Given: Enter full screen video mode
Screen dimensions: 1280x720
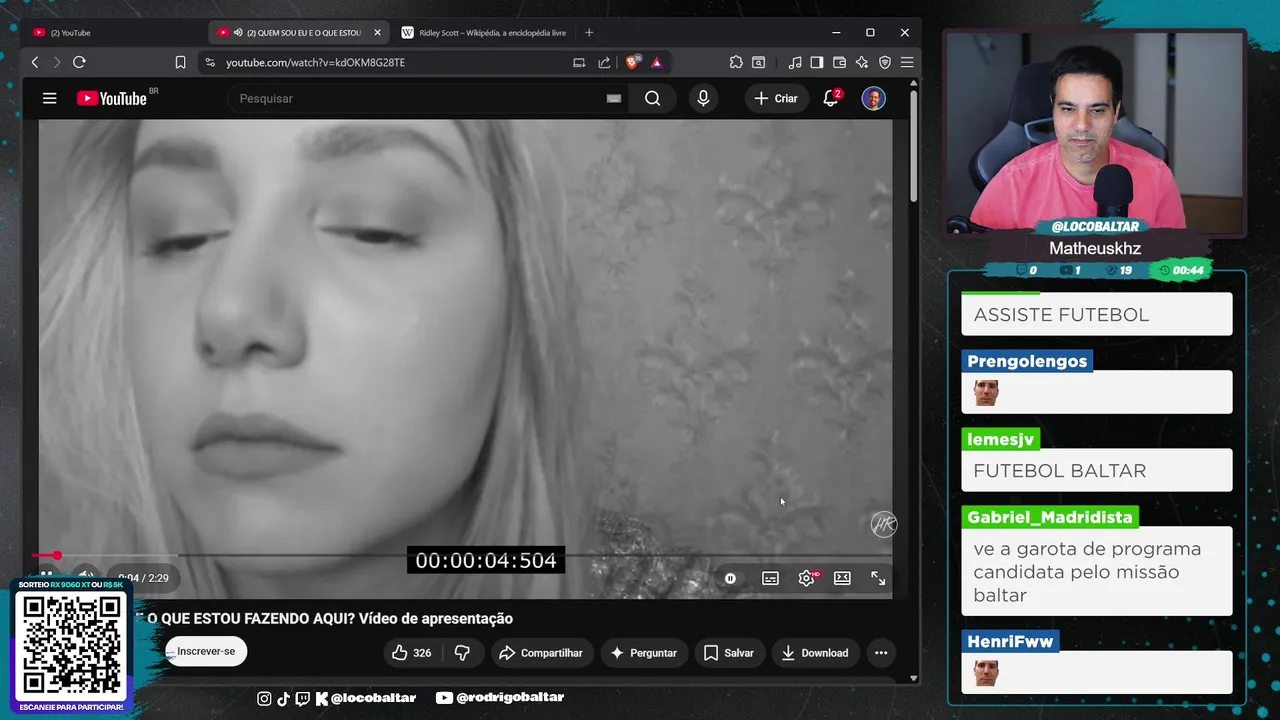Looking at the screenshot, I should tap(878, 578).
